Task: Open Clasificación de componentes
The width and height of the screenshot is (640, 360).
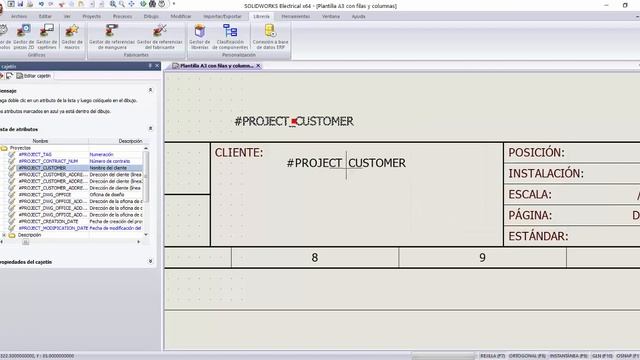Action: (230, 37)
